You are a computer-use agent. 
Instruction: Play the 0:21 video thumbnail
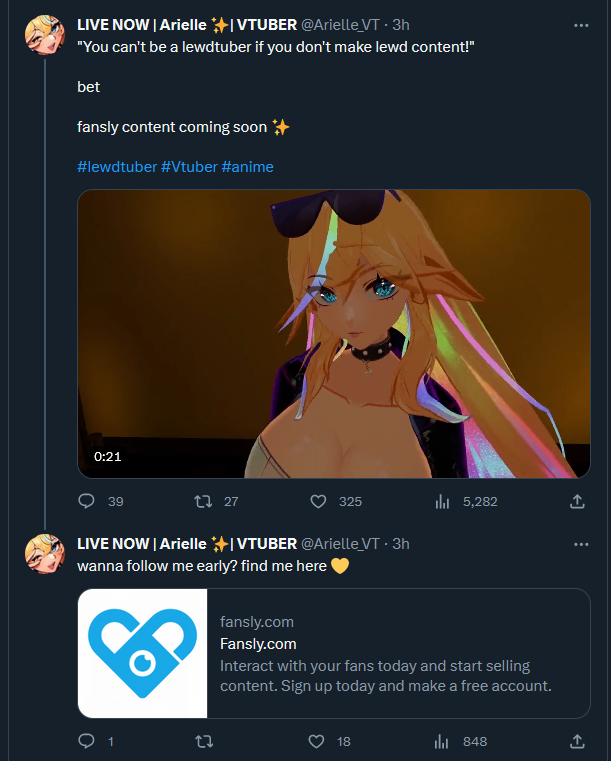[x=334, y=333]
